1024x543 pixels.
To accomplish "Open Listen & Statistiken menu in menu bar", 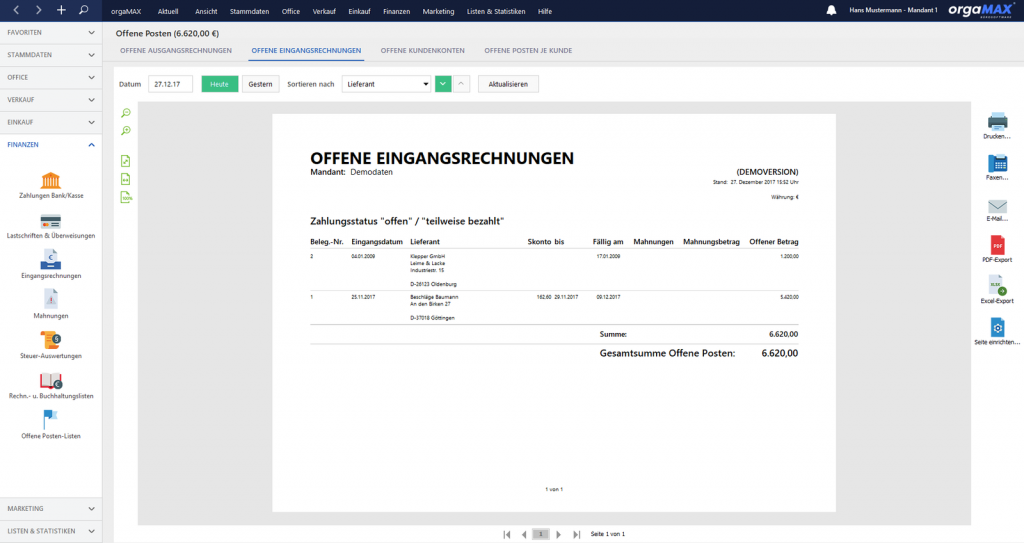I will pyautogui.click(x=496, y=11).
